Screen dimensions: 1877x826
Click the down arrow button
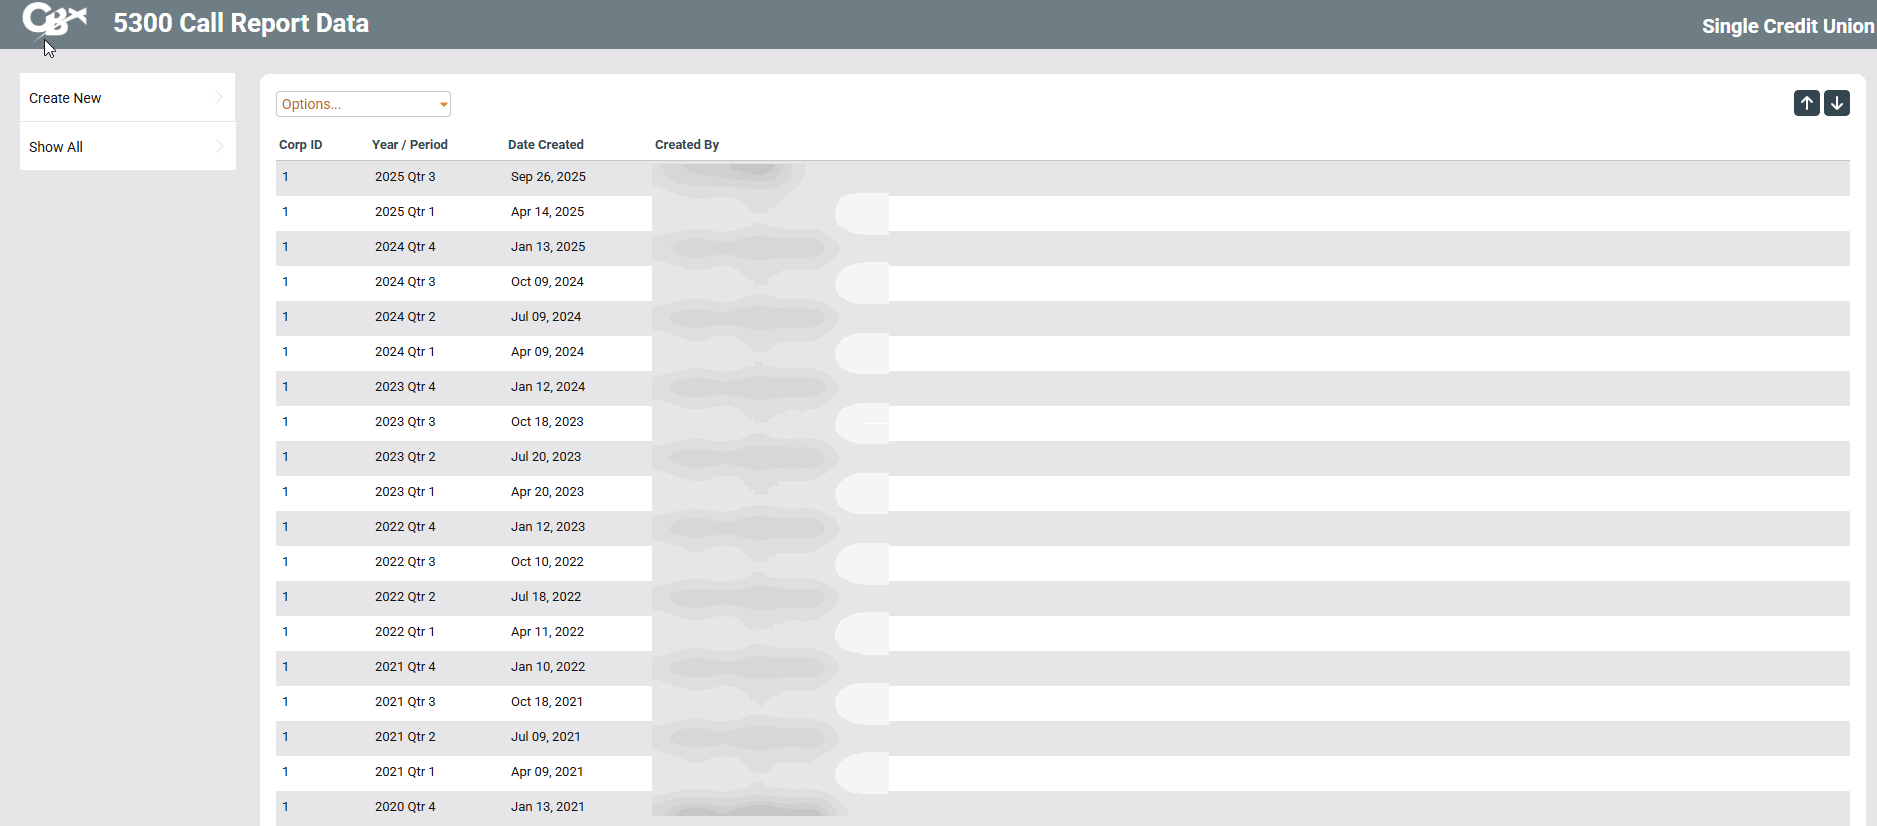[x=1836, y=103]
